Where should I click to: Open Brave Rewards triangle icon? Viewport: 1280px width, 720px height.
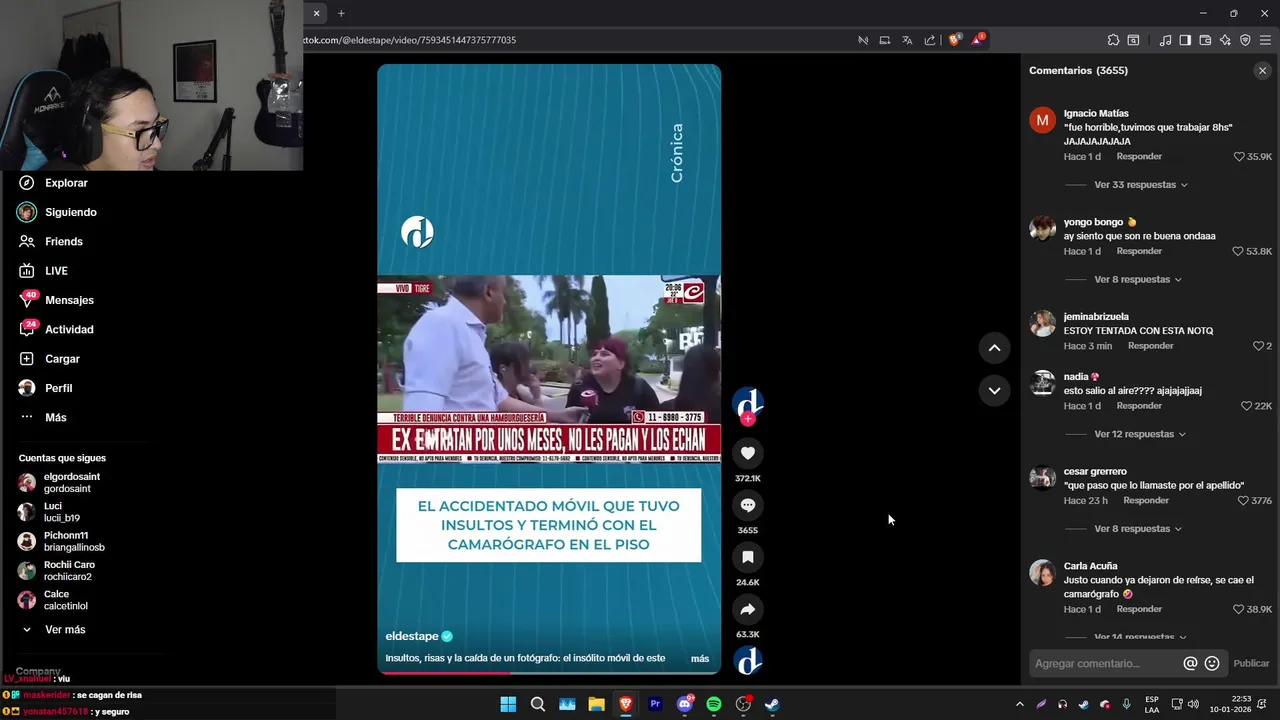tap(977, 40)
